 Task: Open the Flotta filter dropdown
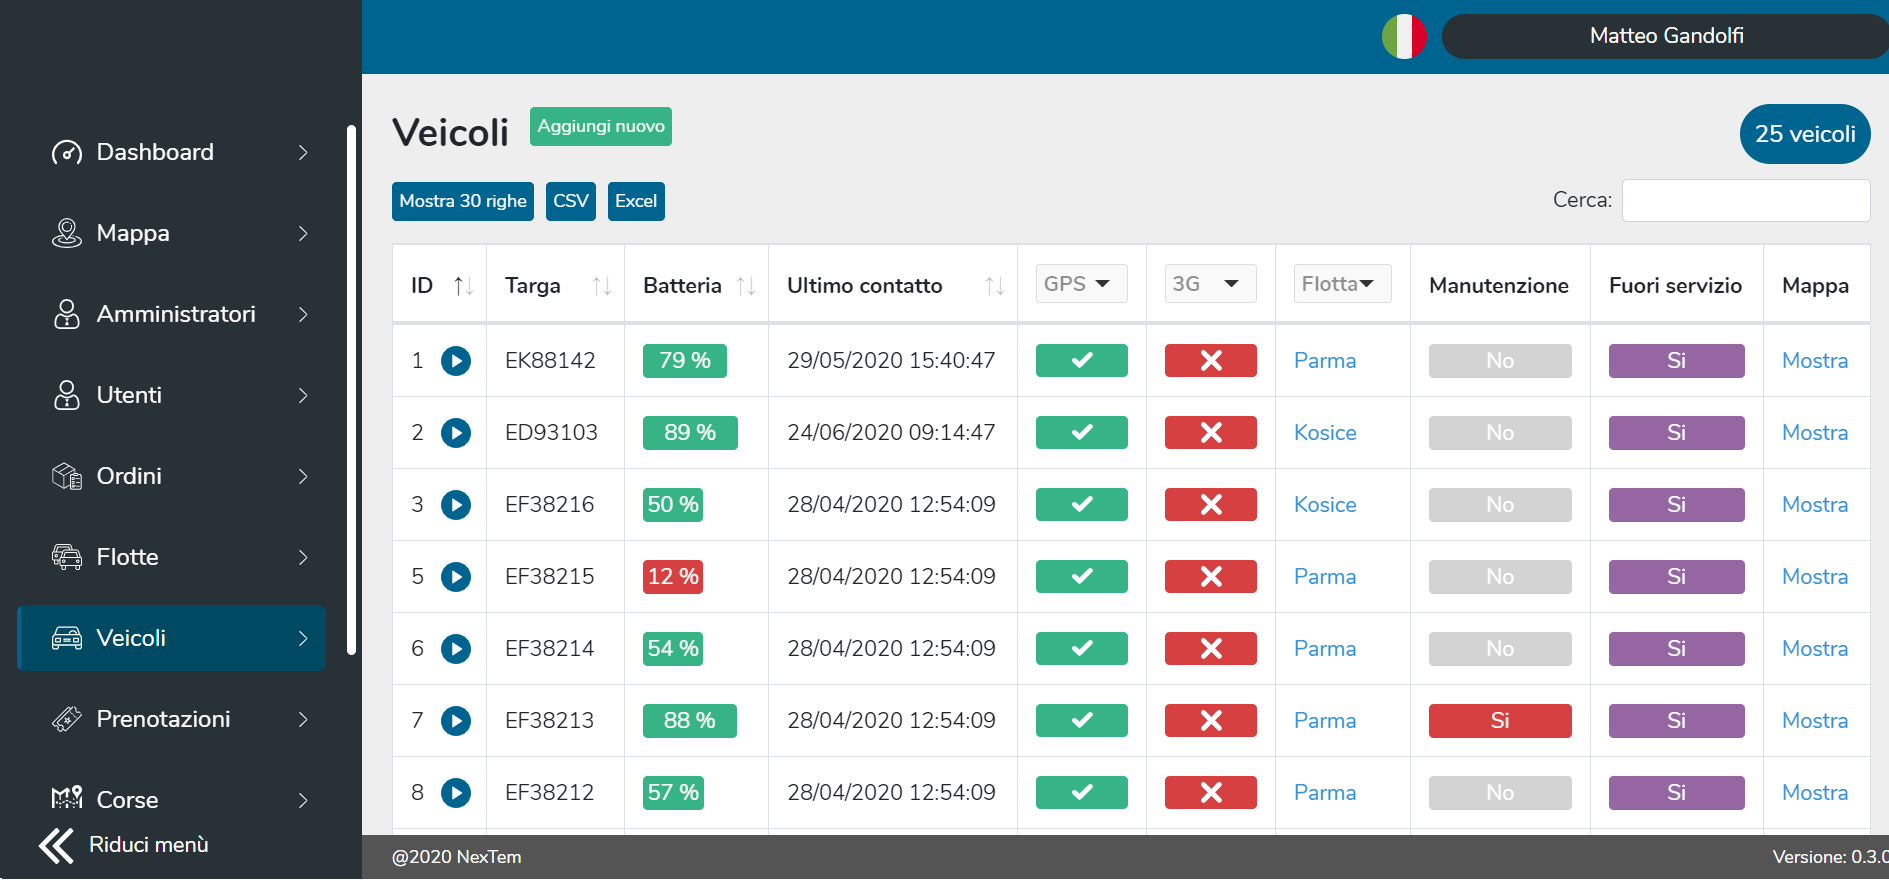[1341, 284]
